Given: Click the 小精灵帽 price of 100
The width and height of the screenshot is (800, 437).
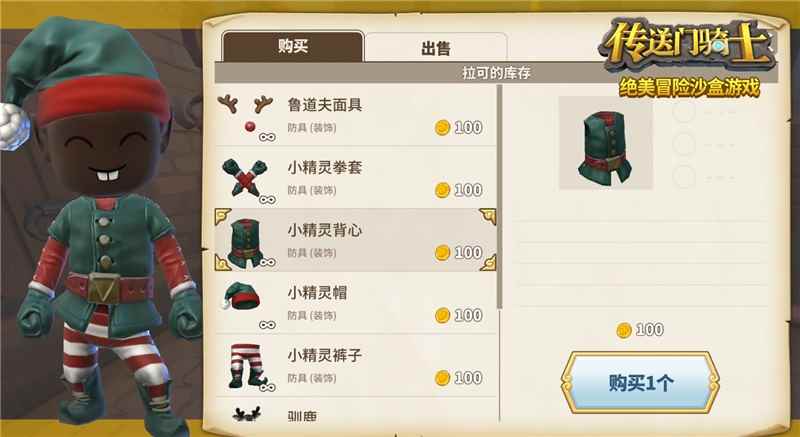Looking at the screenshot, I should tap(468, 316).
